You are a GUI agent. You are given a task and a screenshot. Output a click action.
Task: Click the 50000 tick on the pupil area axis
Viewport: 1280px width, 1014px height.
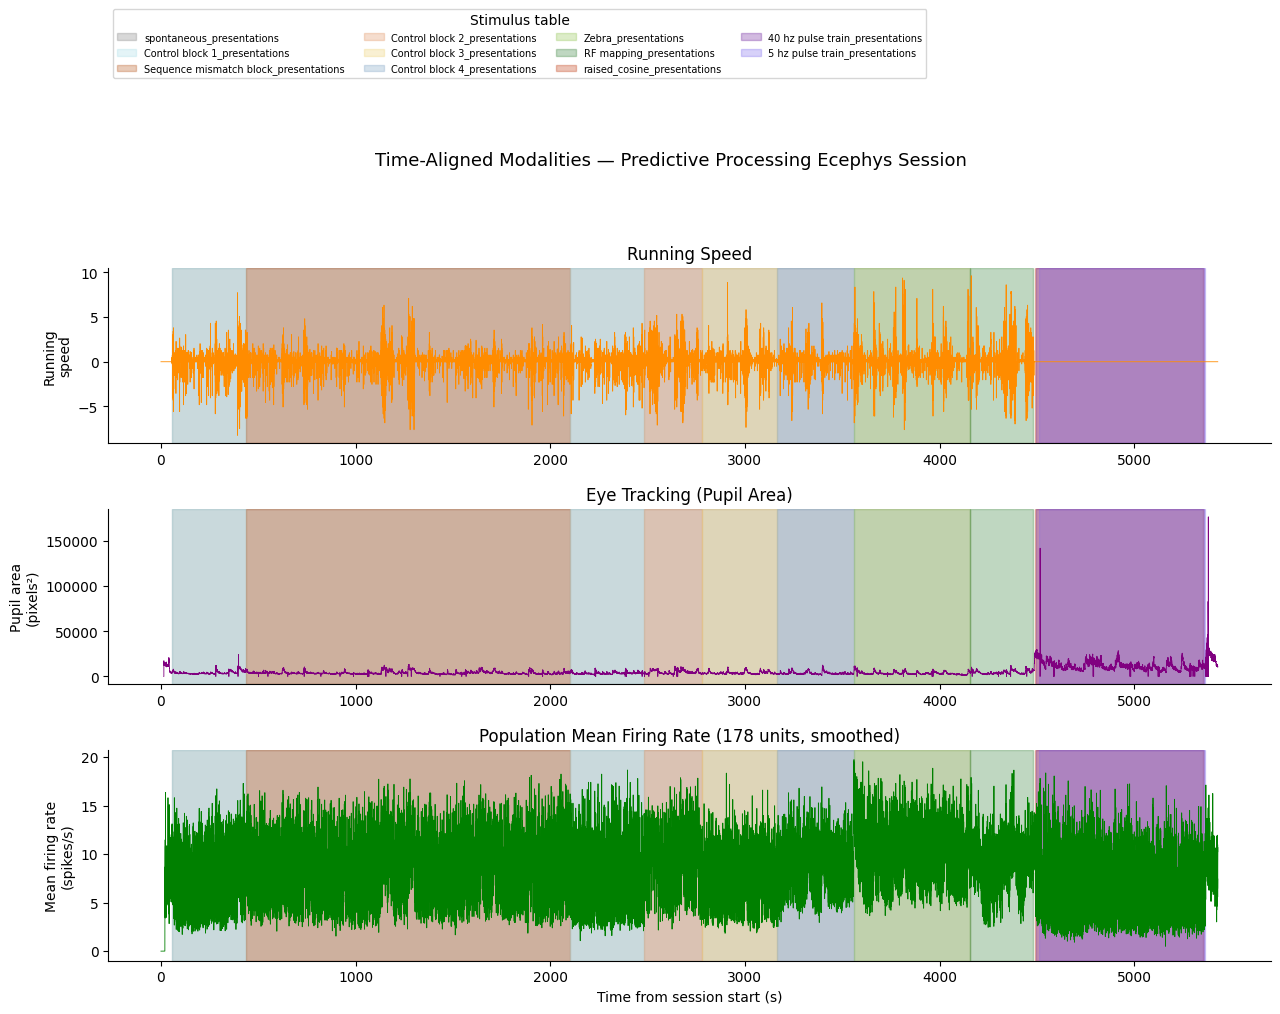[78, 632]
